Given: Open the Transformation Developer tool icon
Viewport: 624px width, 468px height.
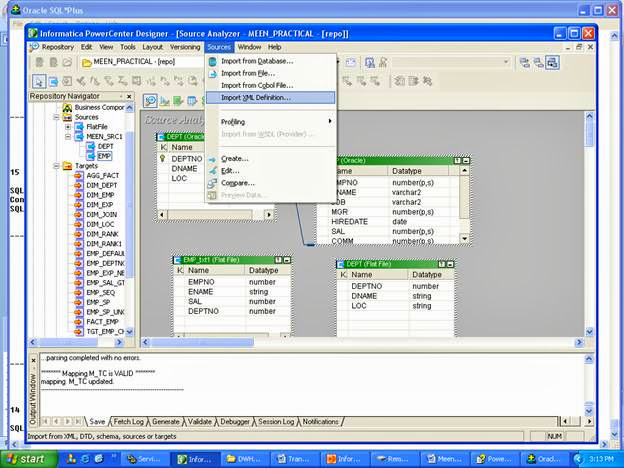Looking at the screenshot, I should click(x=177, y=101).
